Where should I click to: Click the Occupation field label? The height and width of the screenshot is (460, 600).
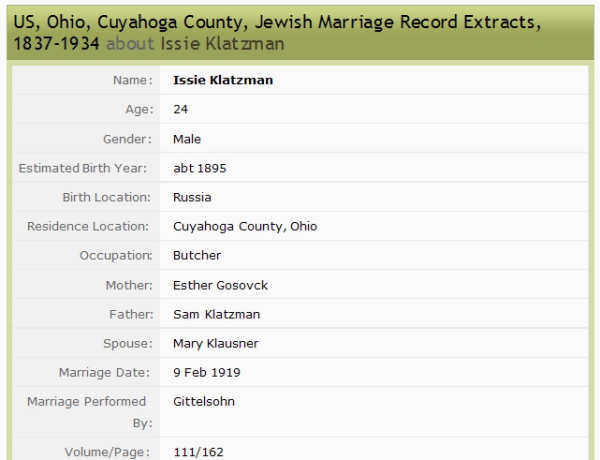tap(116, 255)
